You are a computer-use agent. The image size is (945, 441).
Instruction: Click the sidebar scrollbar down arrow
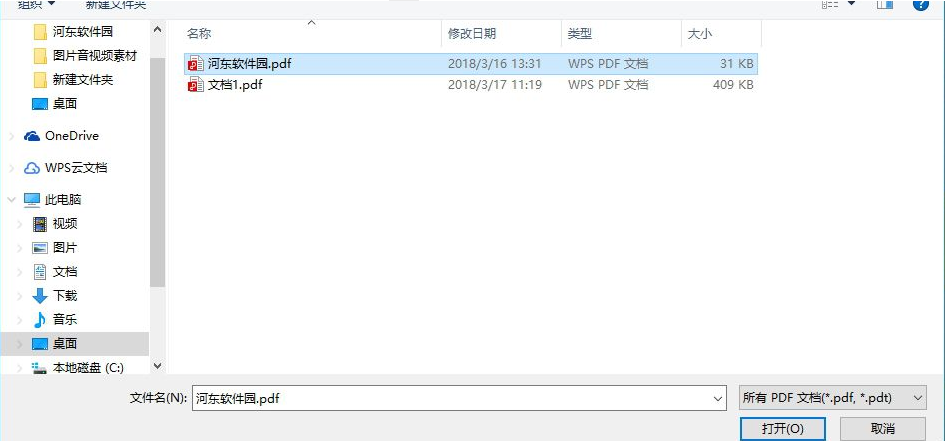[x=158, y=365]
